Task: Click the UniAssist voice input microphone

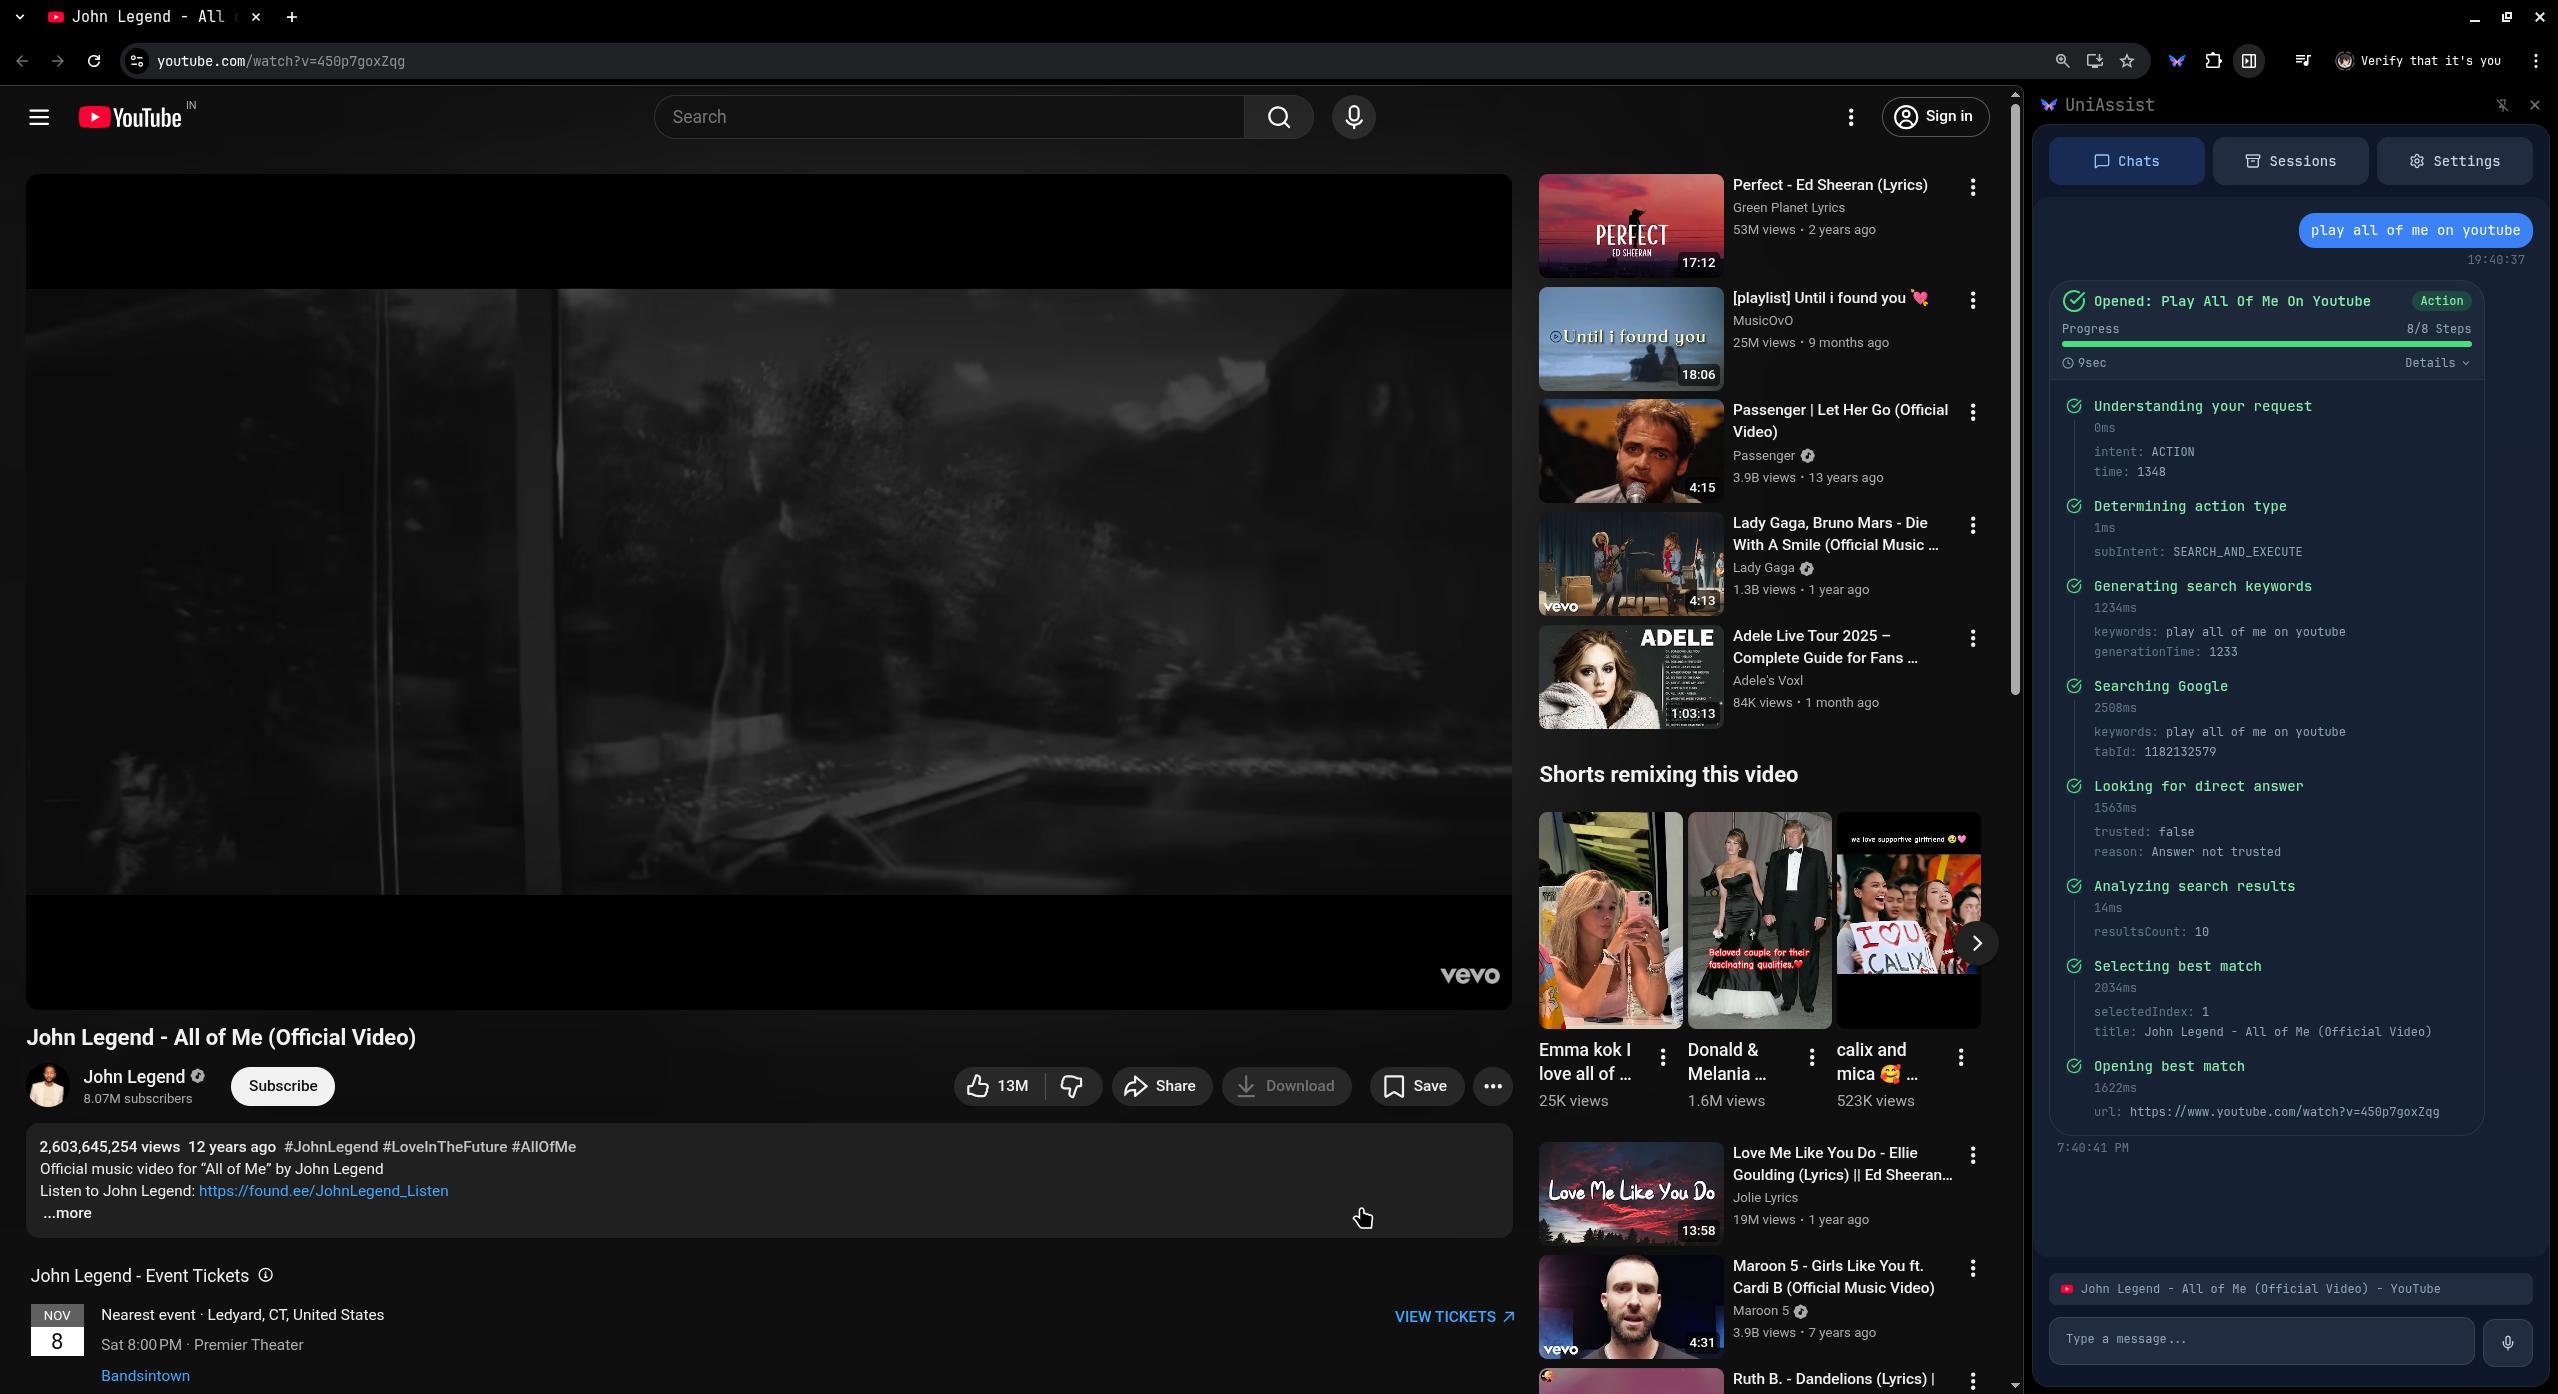Action: point(2506,1342)
